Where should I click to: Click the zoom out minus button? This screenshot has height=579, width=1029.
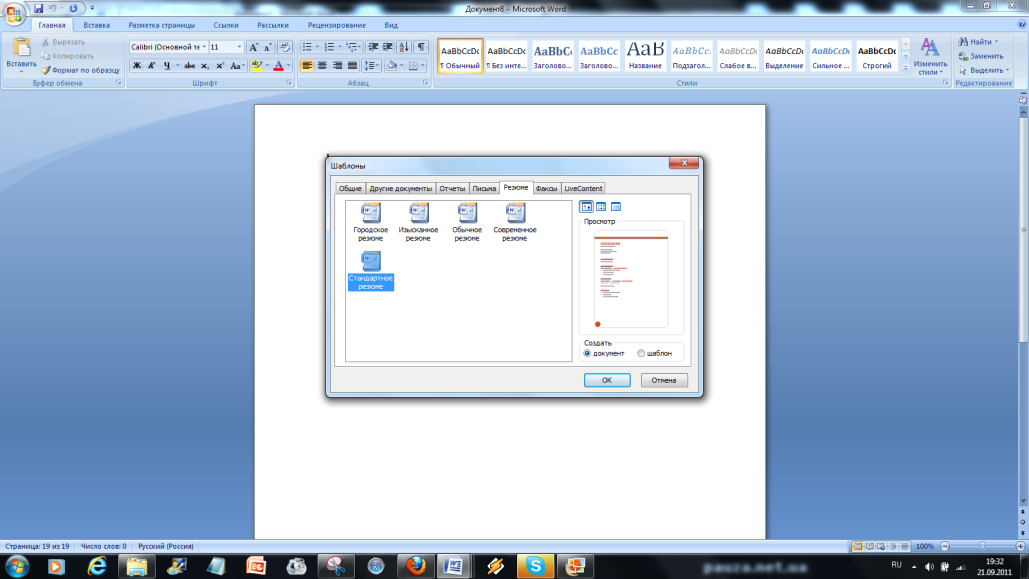coord(945,546)
